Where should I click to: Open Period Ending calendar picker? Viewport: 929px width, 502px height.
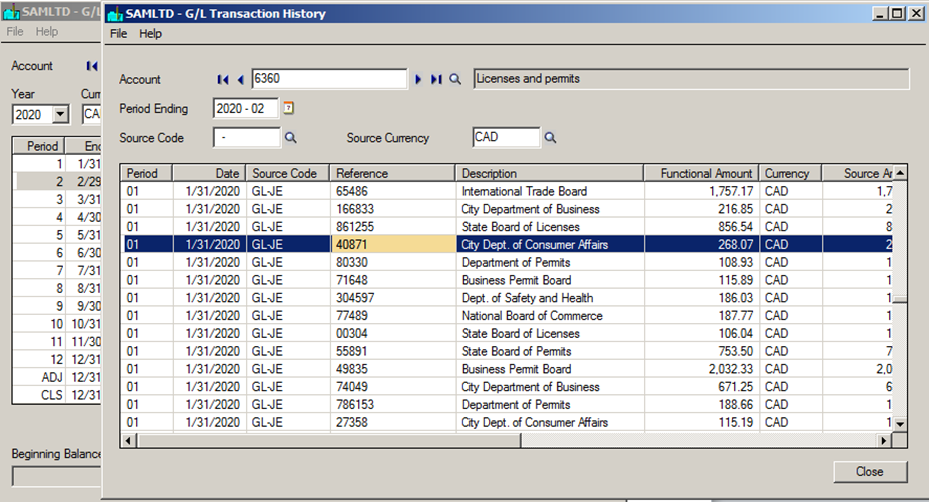[x=289, y=108]
